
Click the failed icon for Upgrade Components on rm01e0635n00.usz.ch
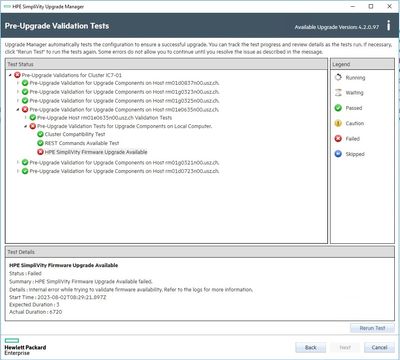pyautogui.click(x=25, y=109)
